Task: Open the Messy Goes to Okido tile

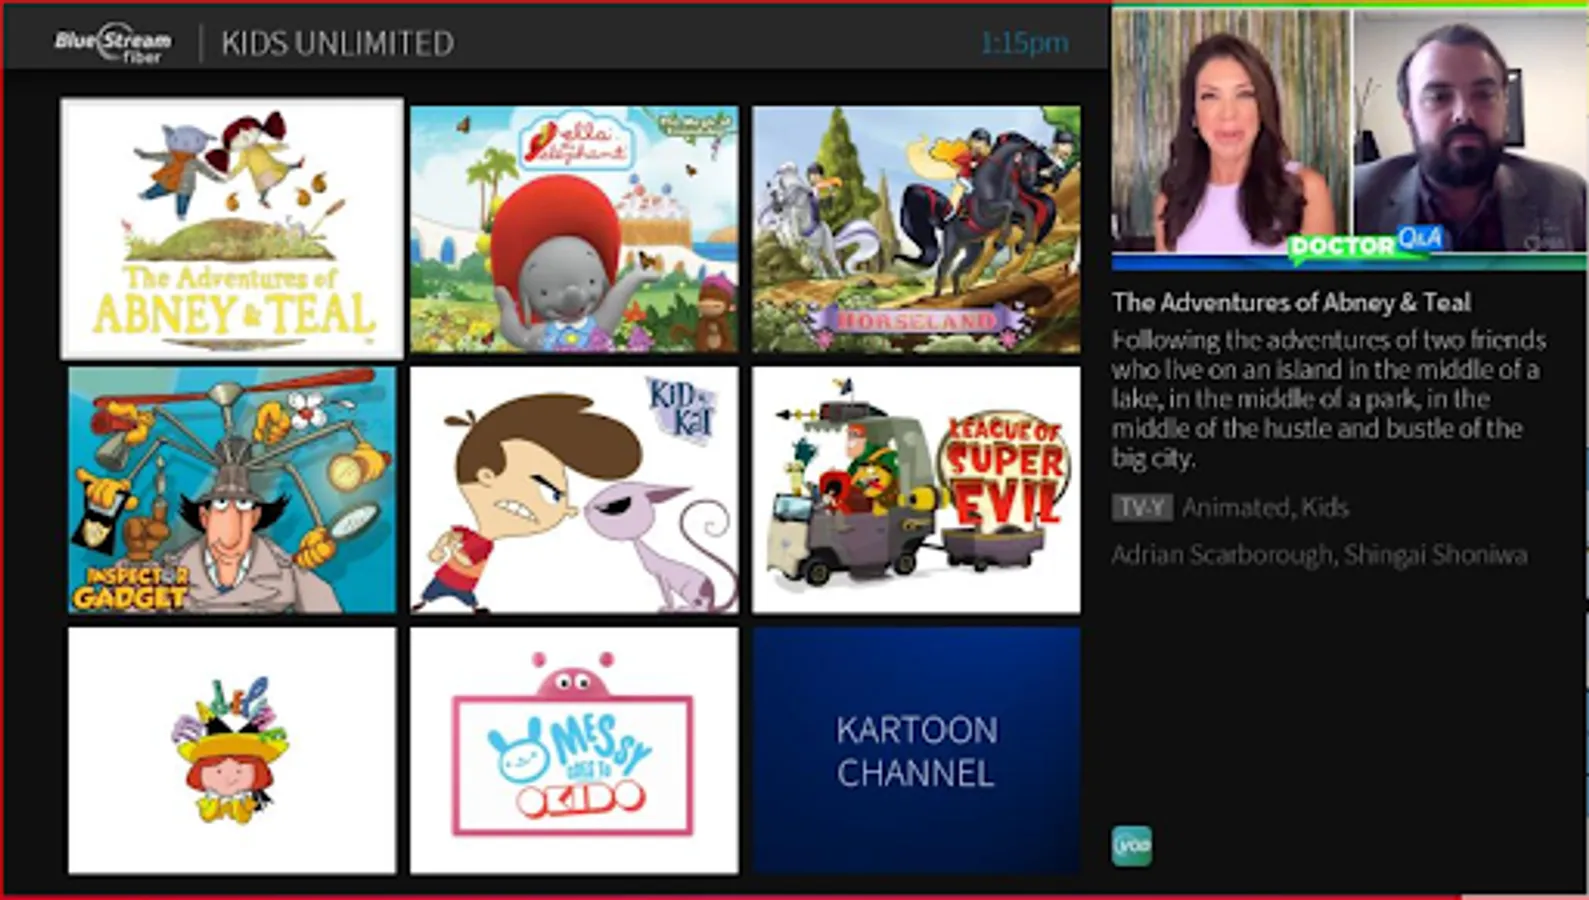Action: [x=574, y=751]
